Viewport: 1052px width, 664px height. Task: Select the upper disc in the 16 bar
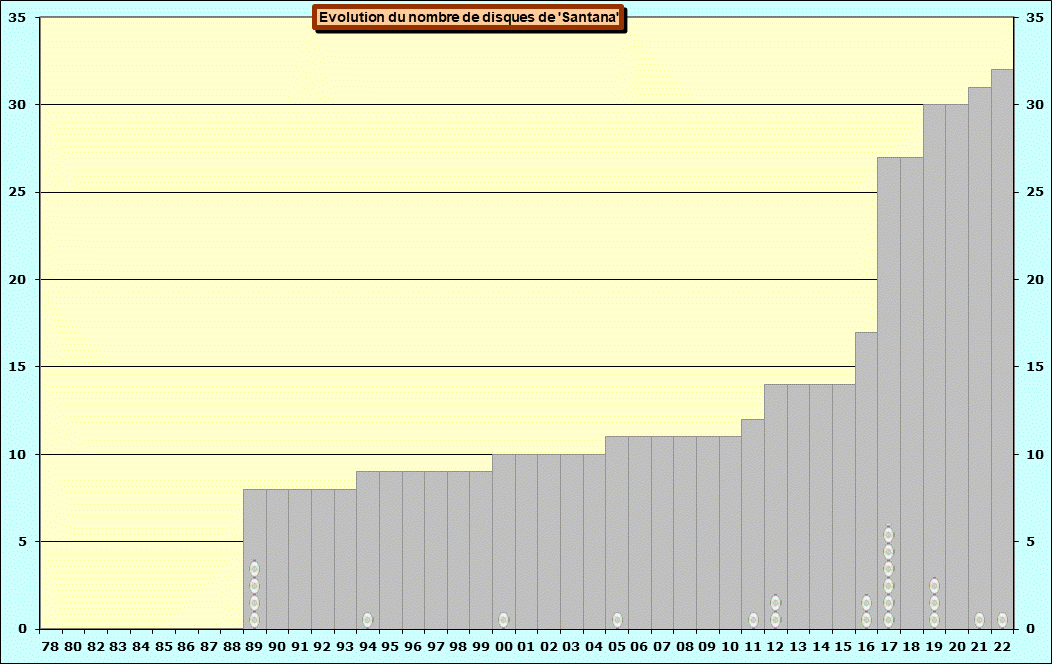point(866,603)
